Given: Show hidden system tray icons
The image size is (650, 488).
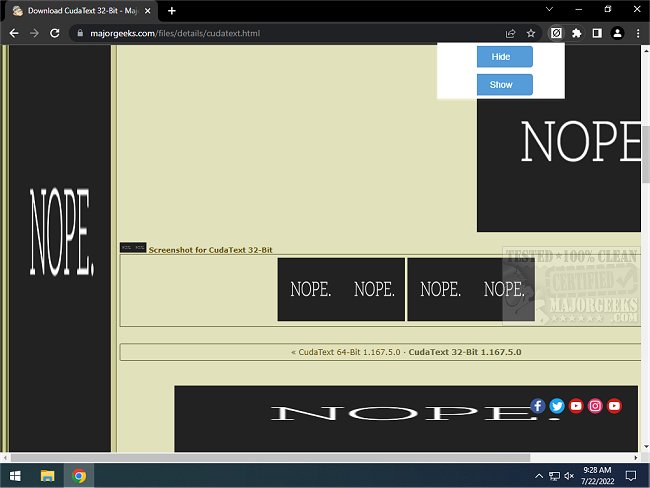Looking at the screenshot, I should coord(540,476).
